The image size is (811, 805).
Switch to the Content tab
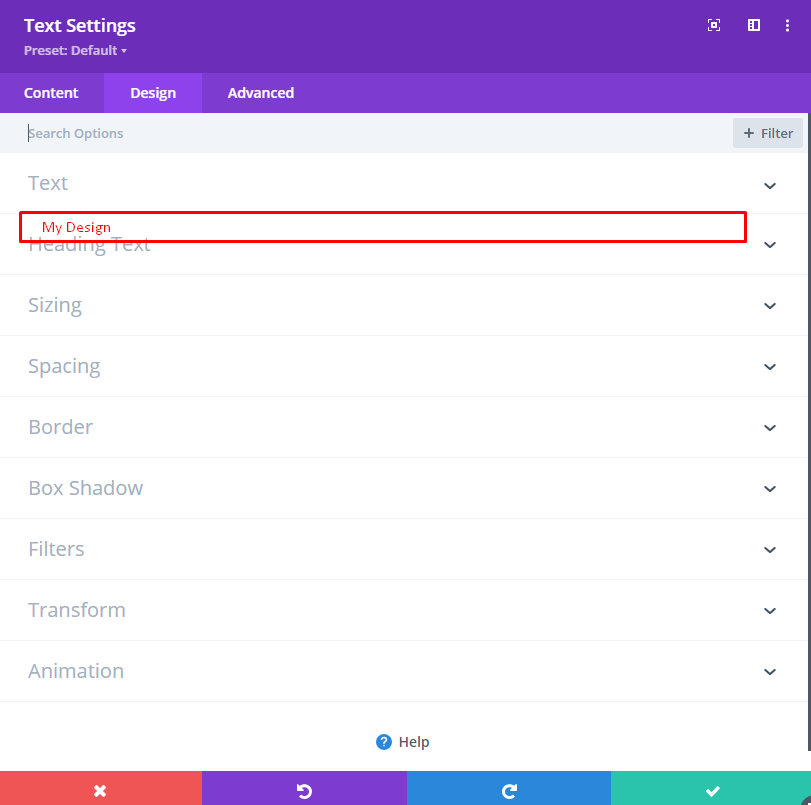52,92
